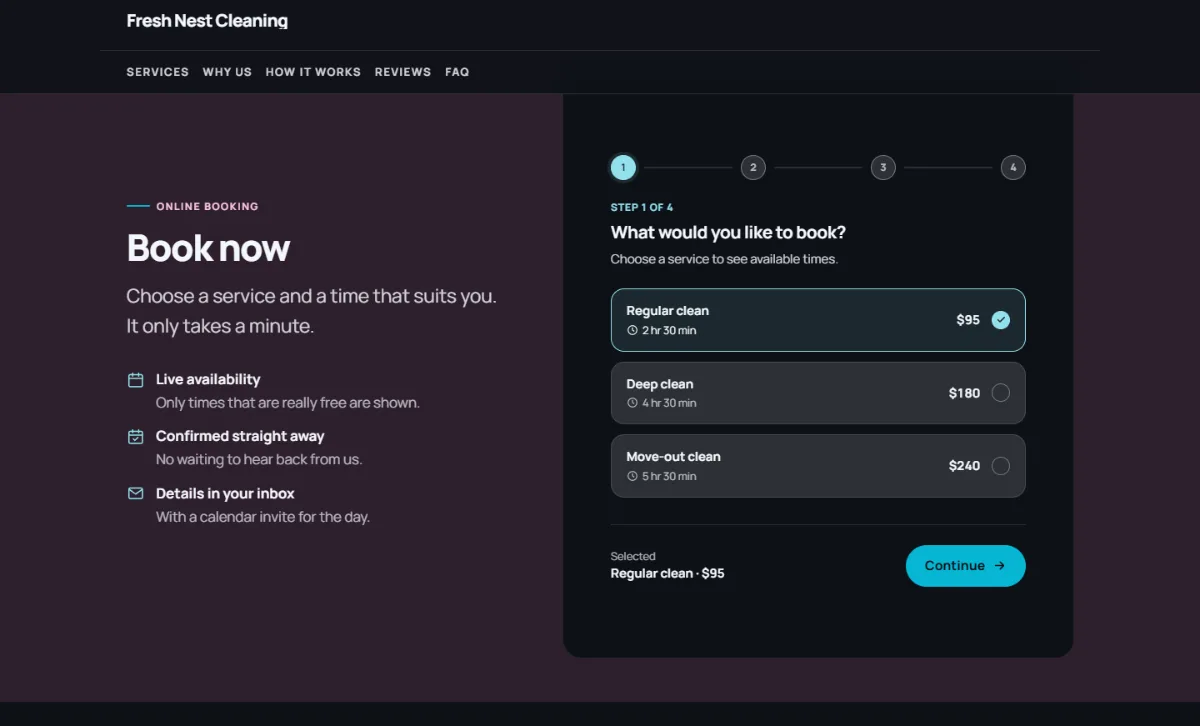
Task: Click the arrow icon inside Continue button
Action: pyautogui.click(x=1000, y=566)
